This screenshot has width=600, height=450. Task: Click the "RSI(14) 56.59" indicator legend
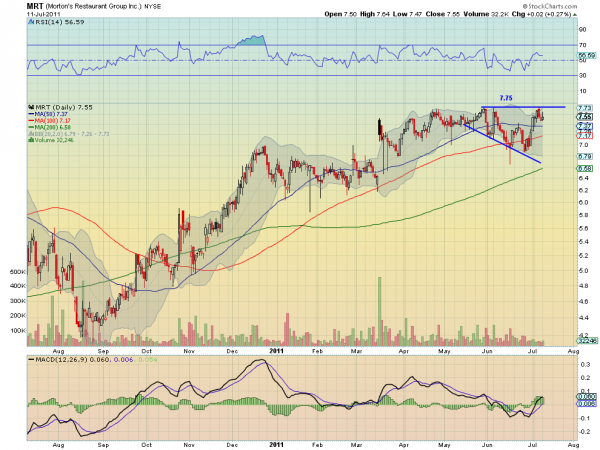point(60,22)
